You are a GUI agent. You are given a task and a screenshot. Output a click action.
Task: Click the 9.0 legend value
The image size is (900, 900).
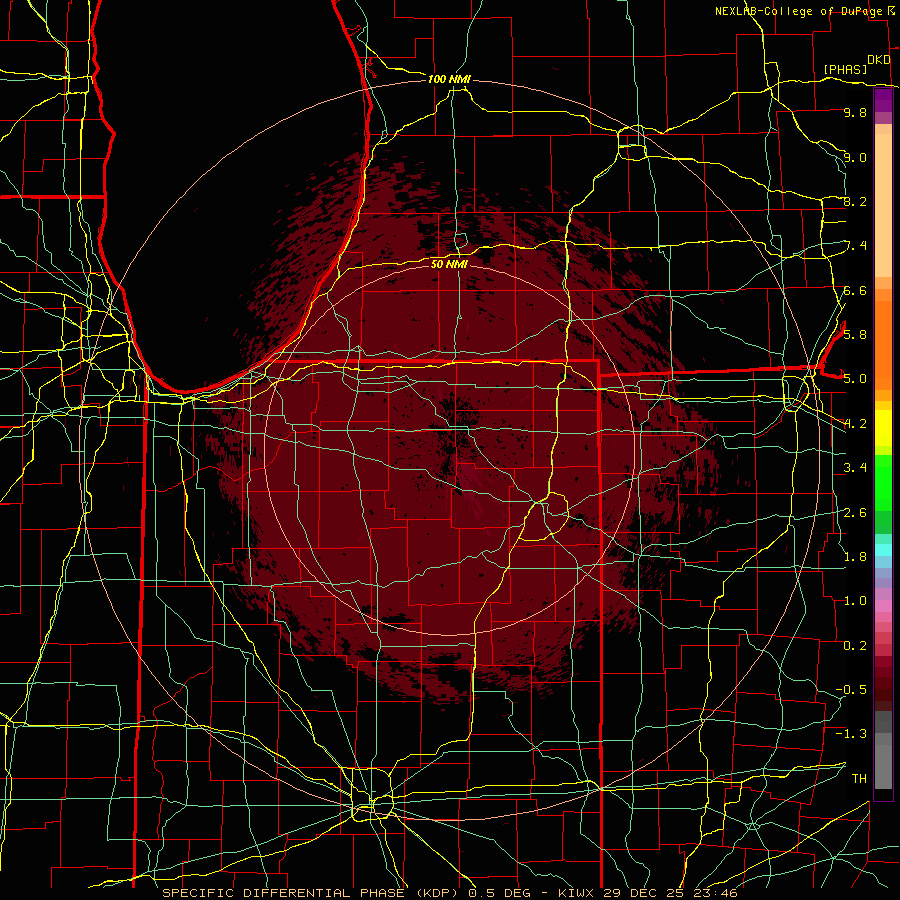(x=855, y=157)
